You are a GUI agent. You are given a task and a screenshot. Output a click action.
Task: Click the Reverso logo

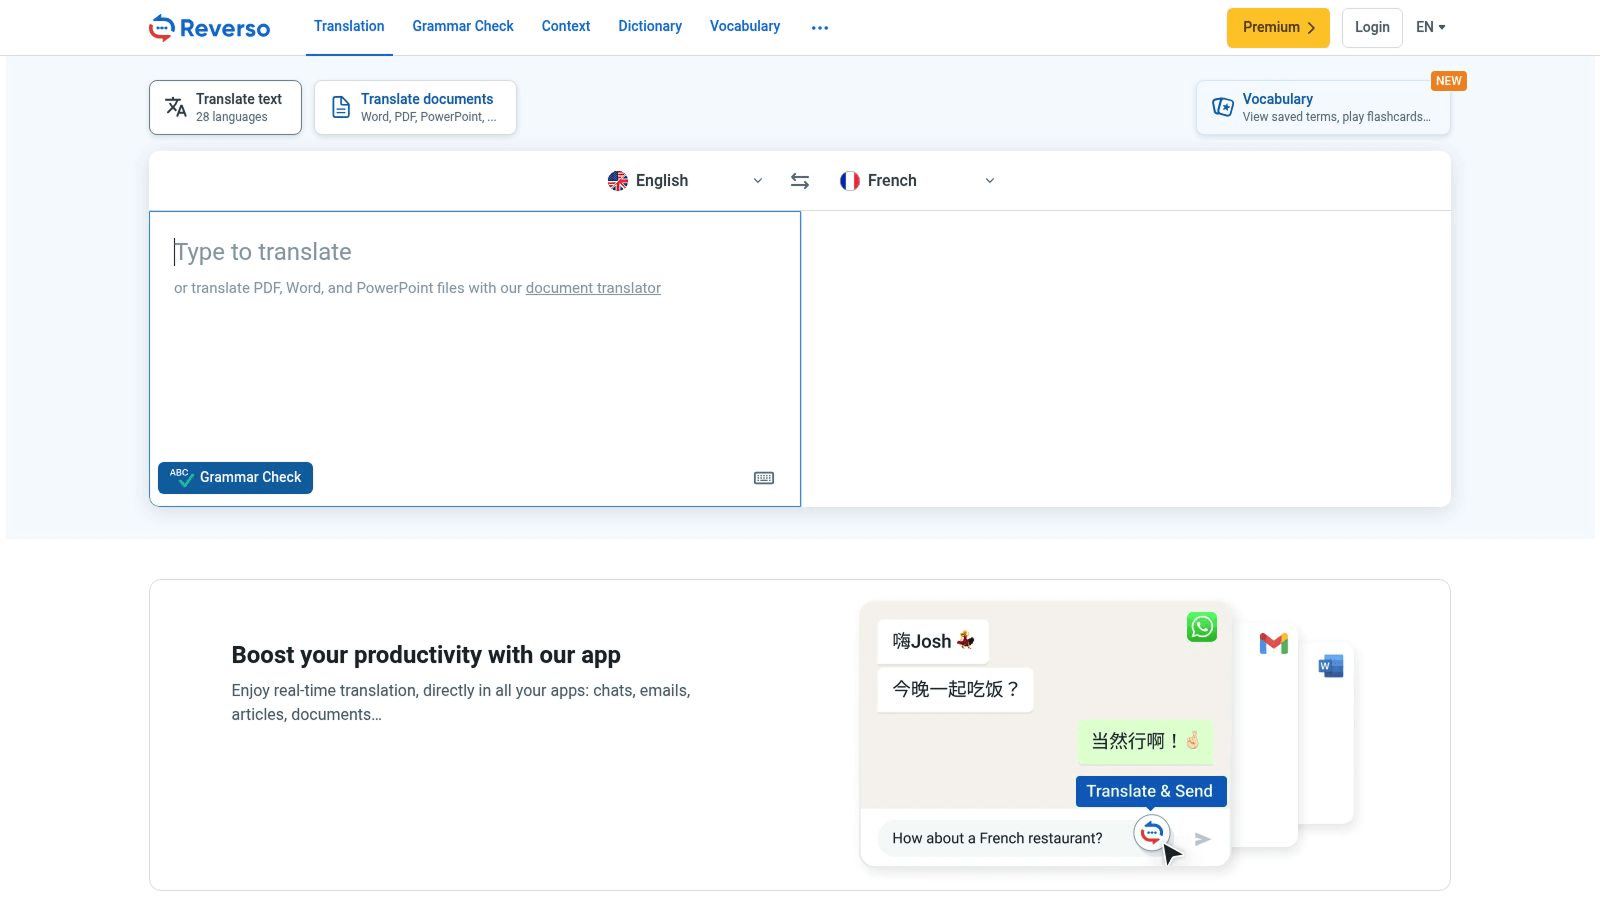(x=209, y=27)
